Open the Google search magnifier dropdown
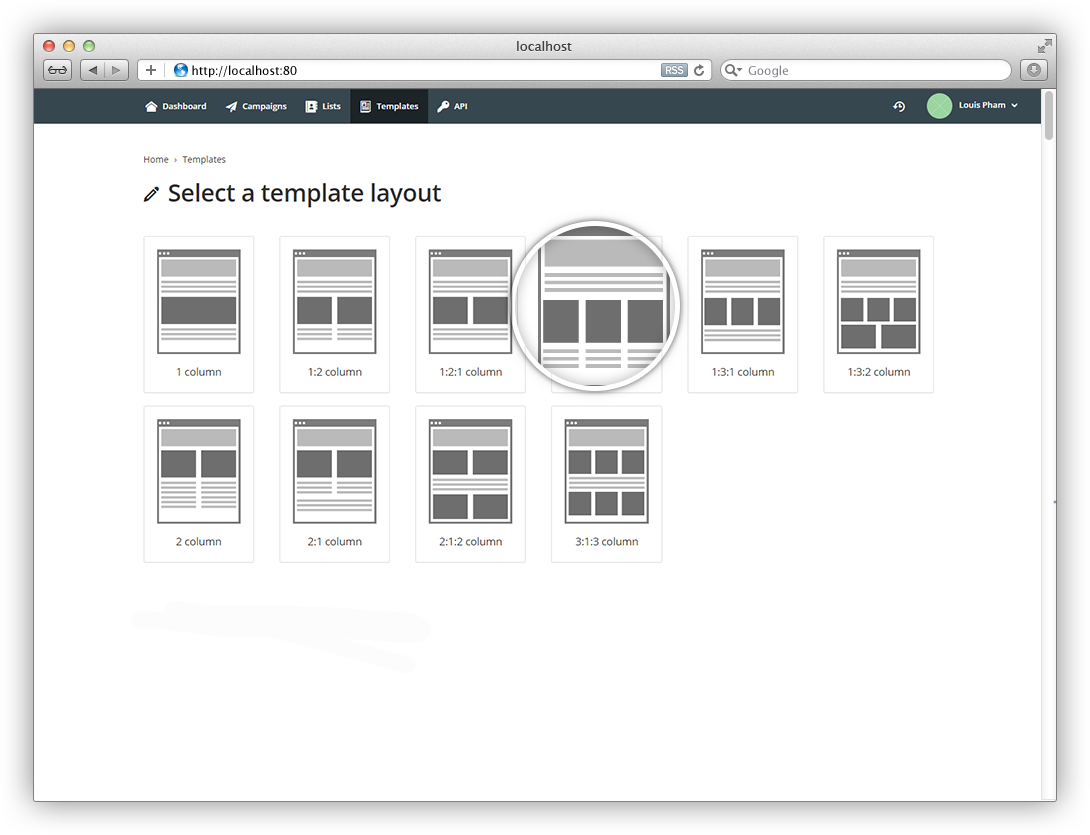Viewport: 1090px width, 835px height. 733,70
